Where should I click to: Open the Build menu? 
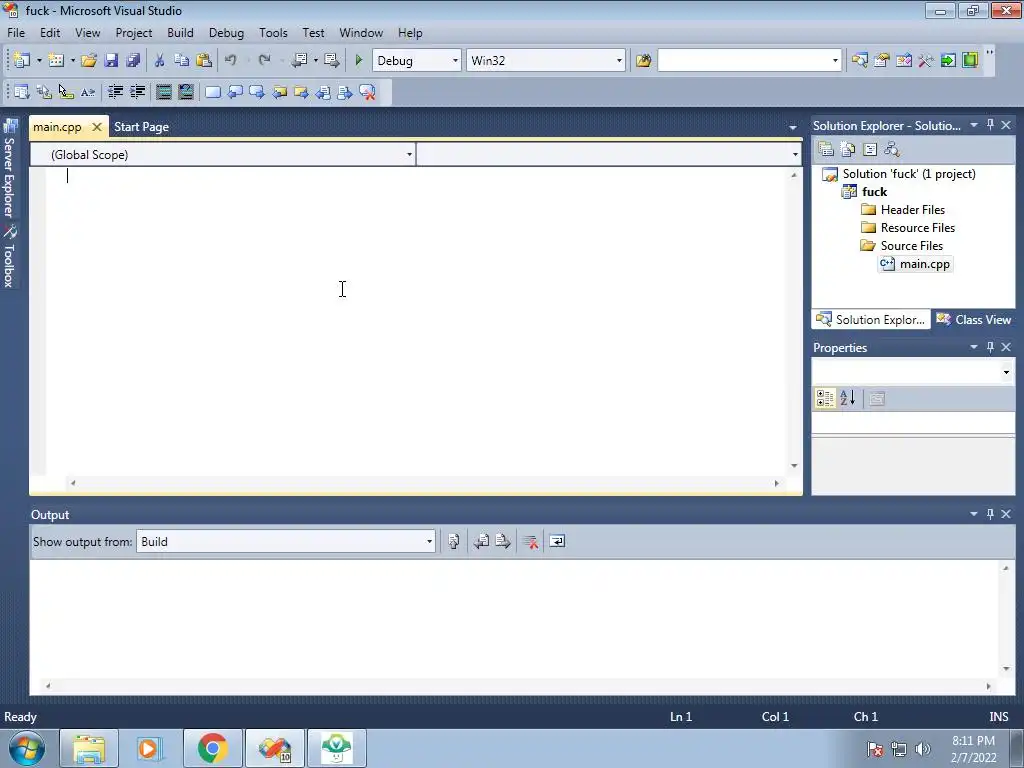(180, 33)
